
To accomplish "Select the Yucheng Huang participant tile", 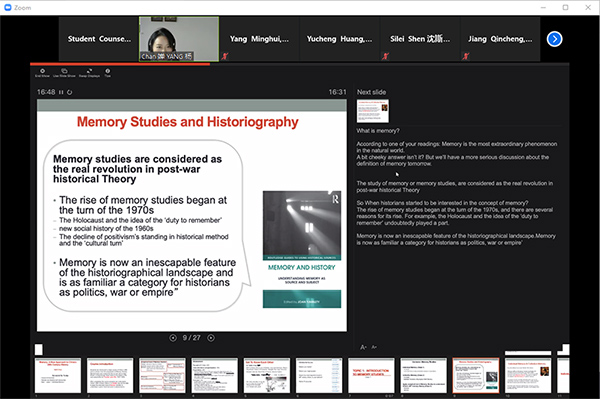I will (339, 39).
